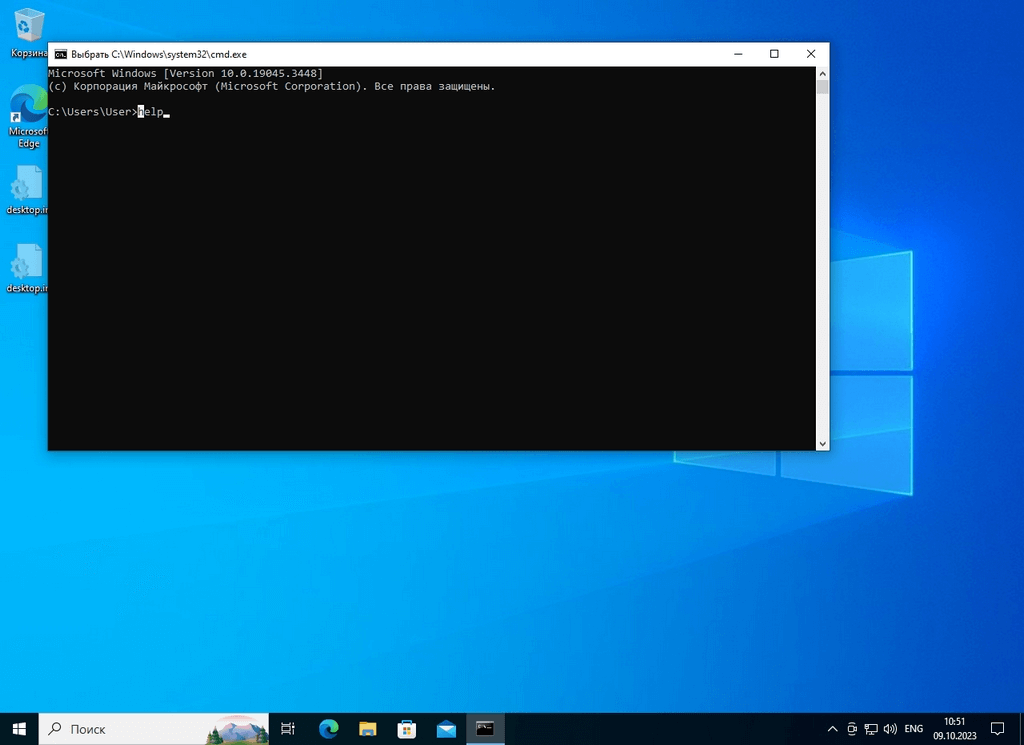Image resolution: width=1024 pixels, height=745 pixels.
Task: Click the Поиск search box on the taskbar
Action: (x=154, y=729)
